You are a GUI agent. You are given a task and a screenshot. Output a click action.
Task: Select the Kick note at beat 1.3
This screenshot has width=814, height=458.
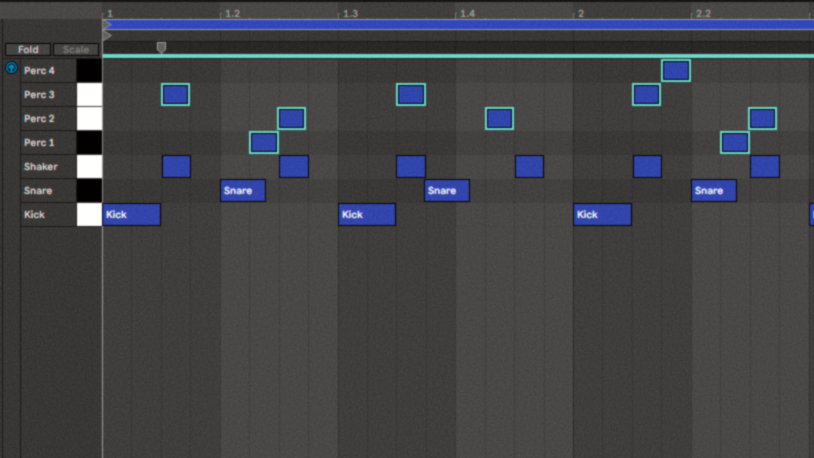367,214
